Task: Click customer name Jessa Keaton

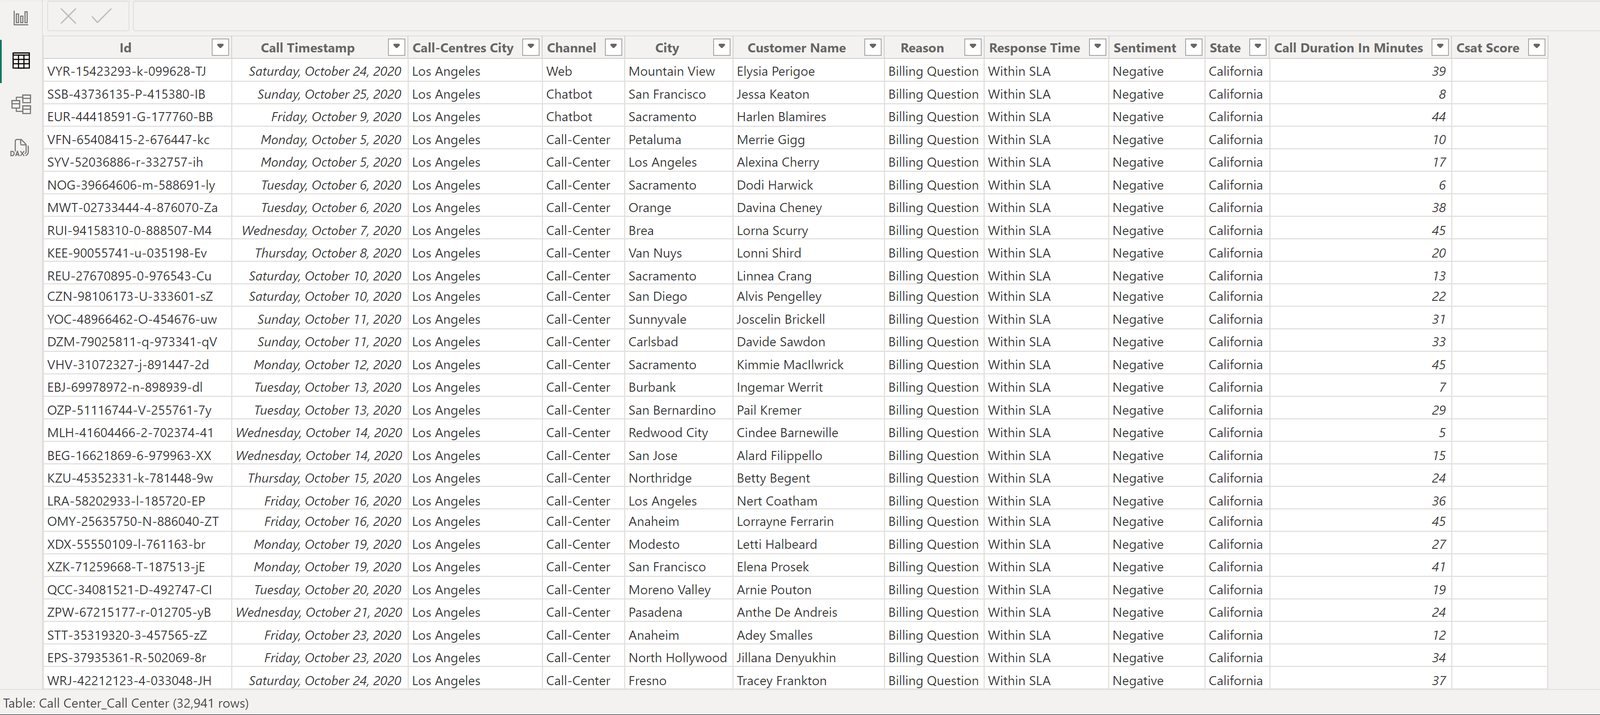Action: (x=773, y=94)
